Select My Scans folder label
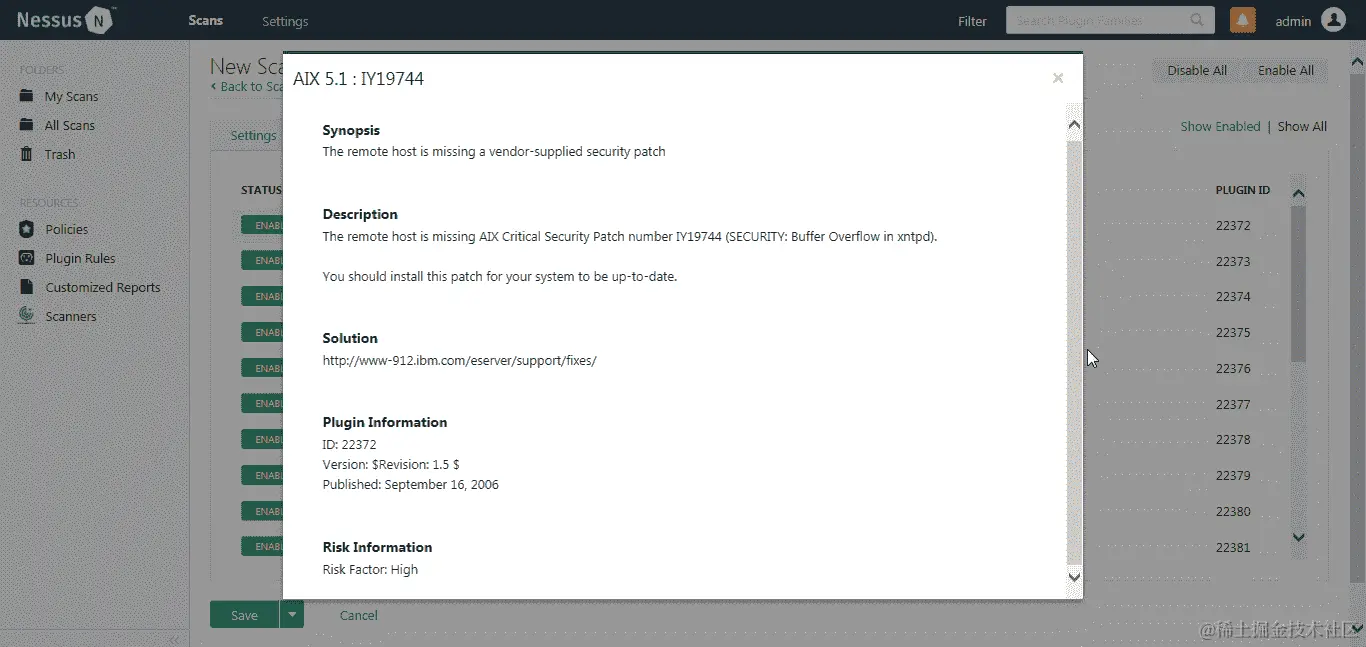 (71, 97)
